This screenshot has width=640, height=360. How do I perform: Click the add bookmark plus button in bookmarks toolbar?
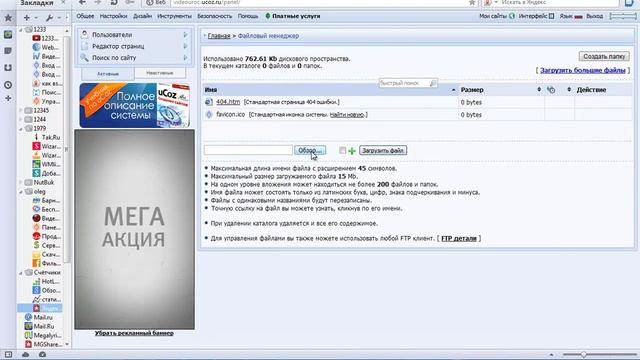pos(27,18)
